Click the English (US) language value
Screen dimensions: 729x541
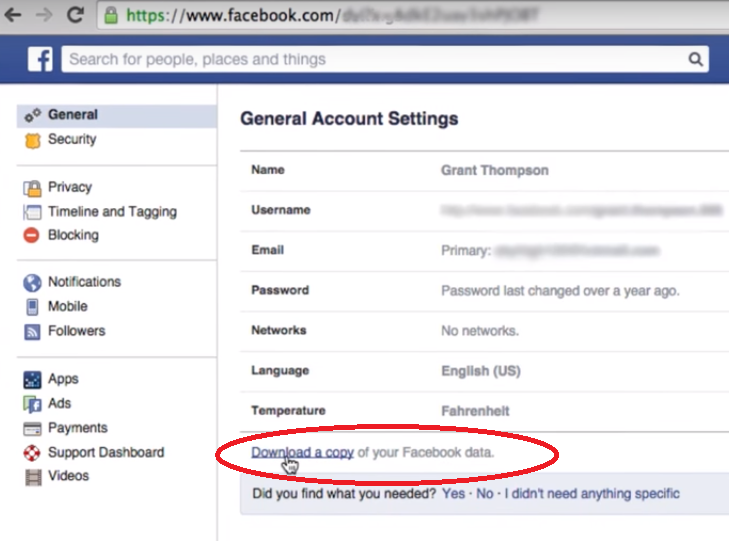(x=481, y=371)
